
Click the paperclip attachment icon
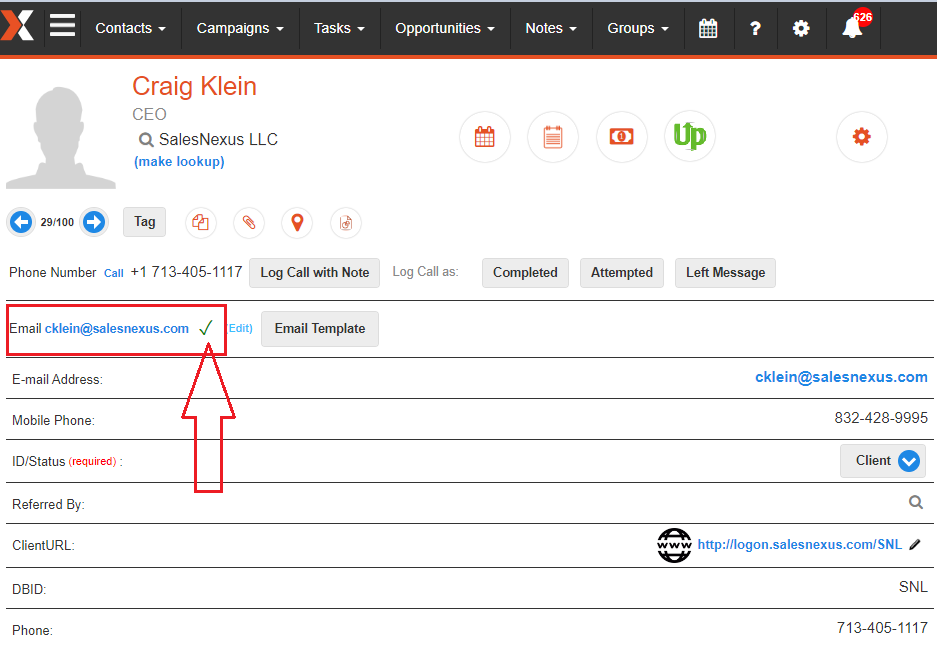click(249, 223)
